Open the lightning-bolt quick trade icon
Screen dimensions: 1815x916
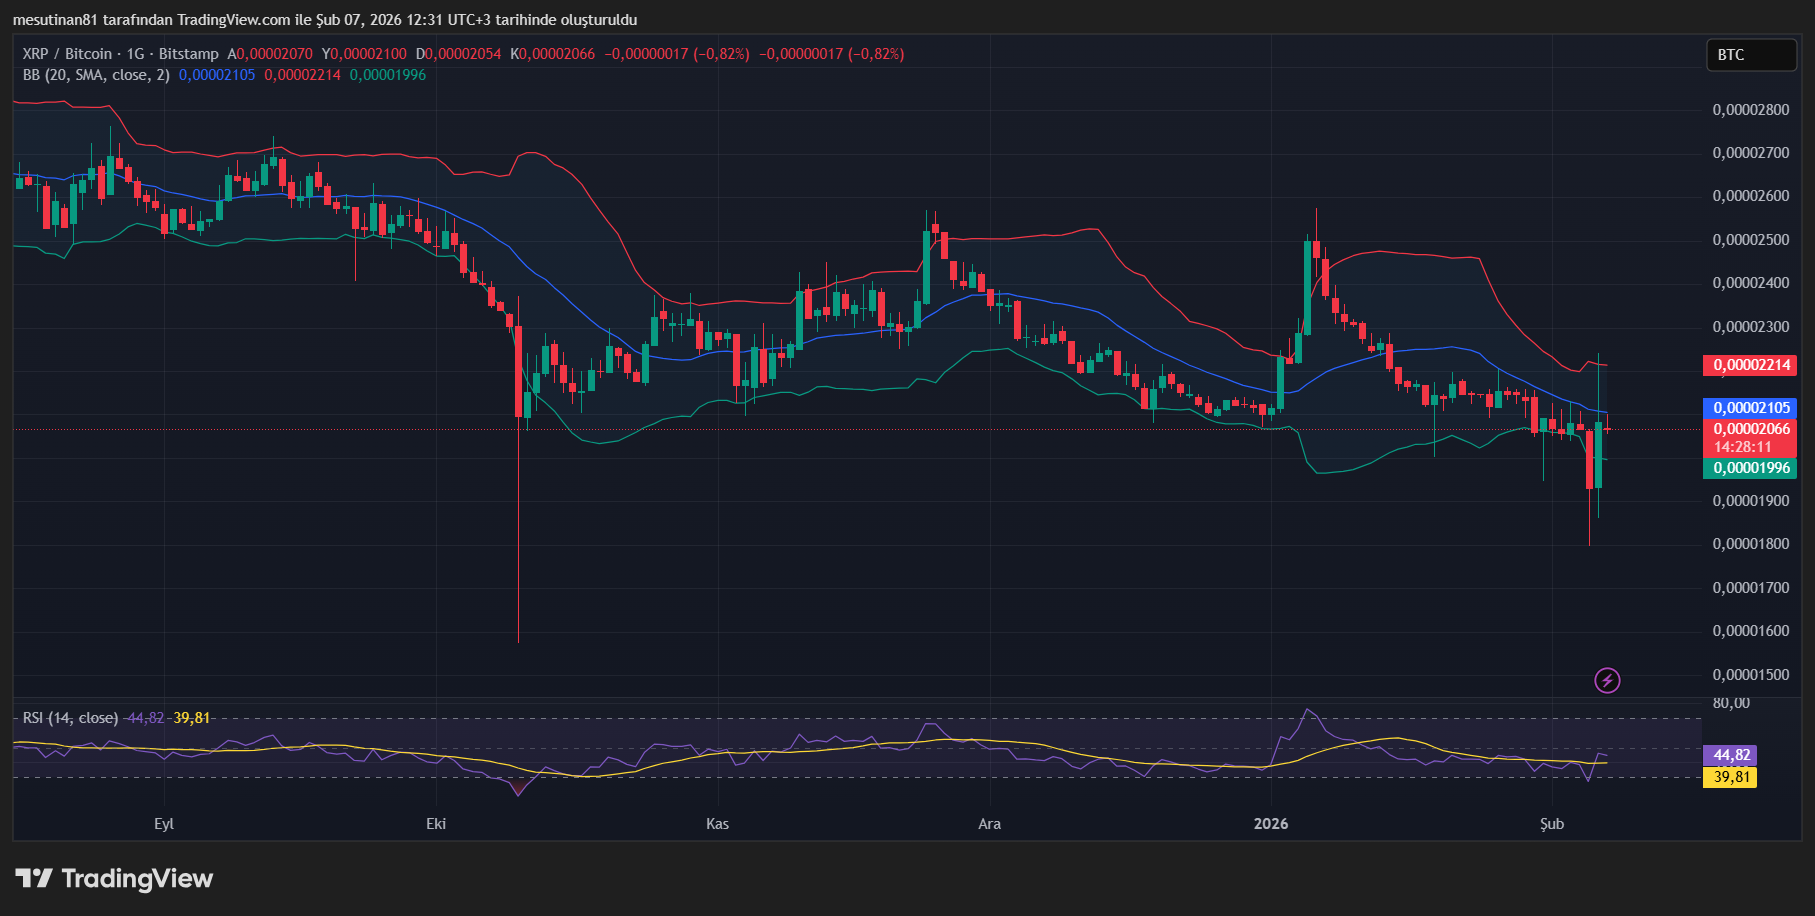pyautogui.click(x=1608, y=681)
